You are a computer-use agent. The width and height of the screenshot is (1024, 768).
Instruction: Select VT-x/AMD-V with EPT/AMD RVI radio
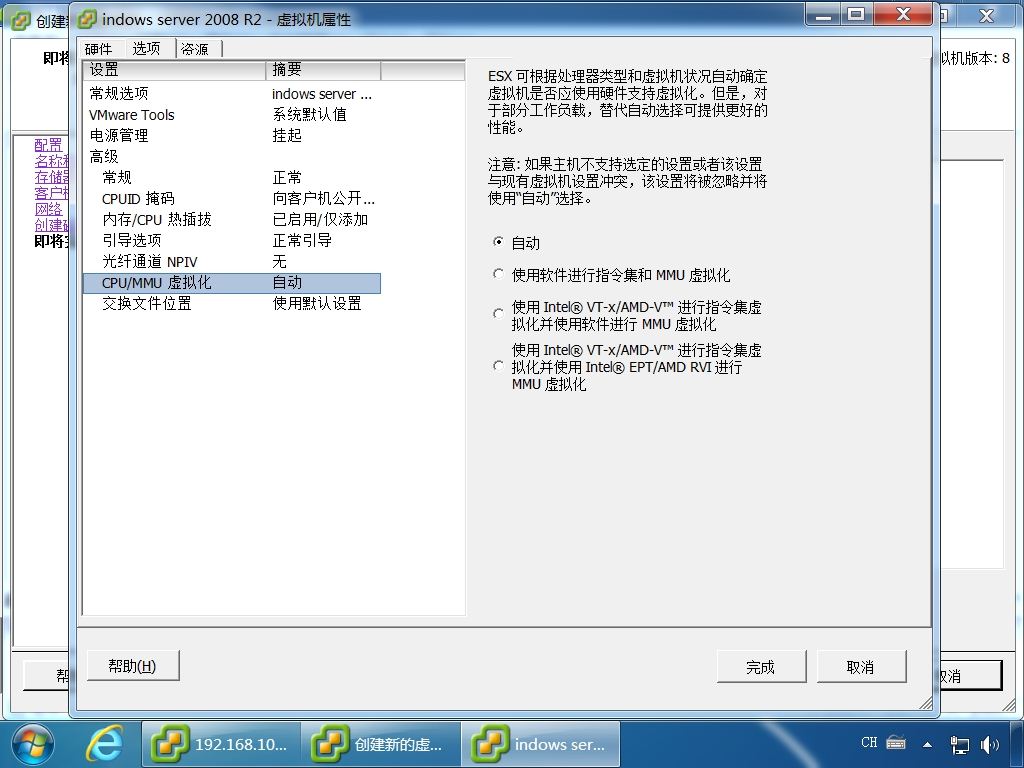[x=498, y=366]
